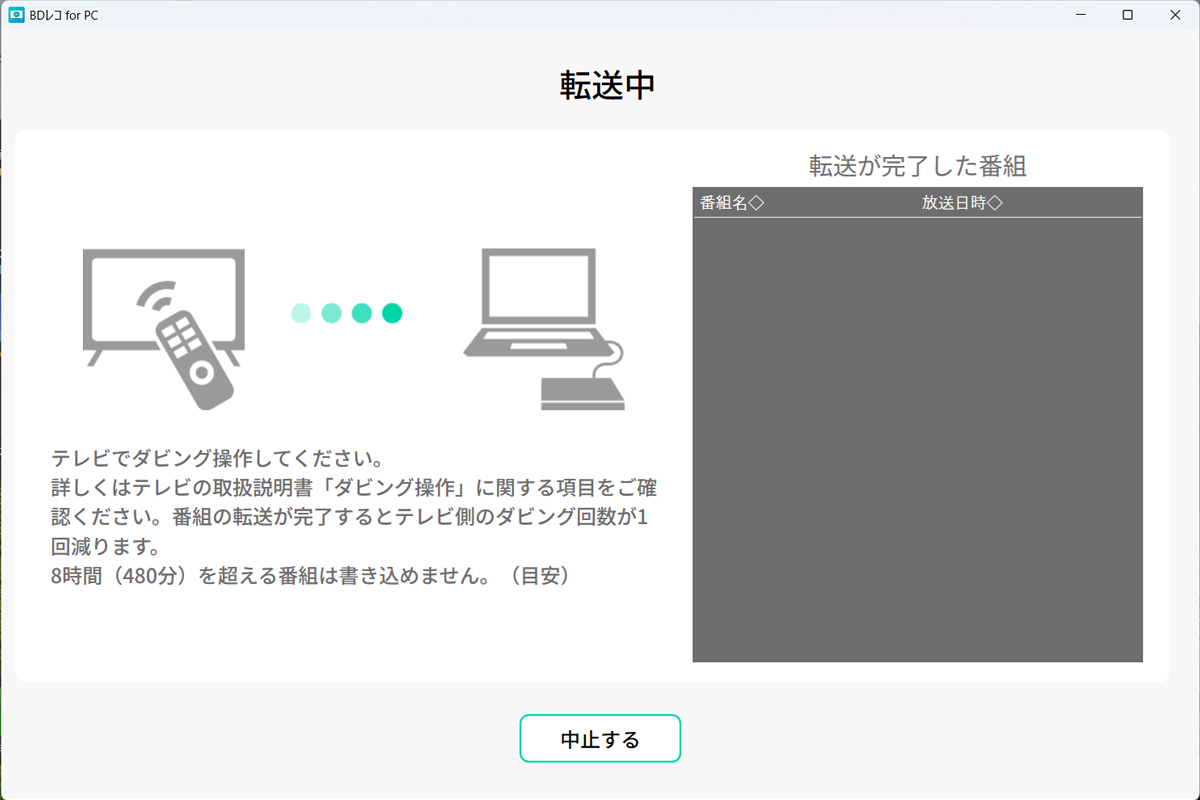Click the BDレコ for PC title bar icon
Viewport: 1200px width, 800px height.
[x=14, y=15]
